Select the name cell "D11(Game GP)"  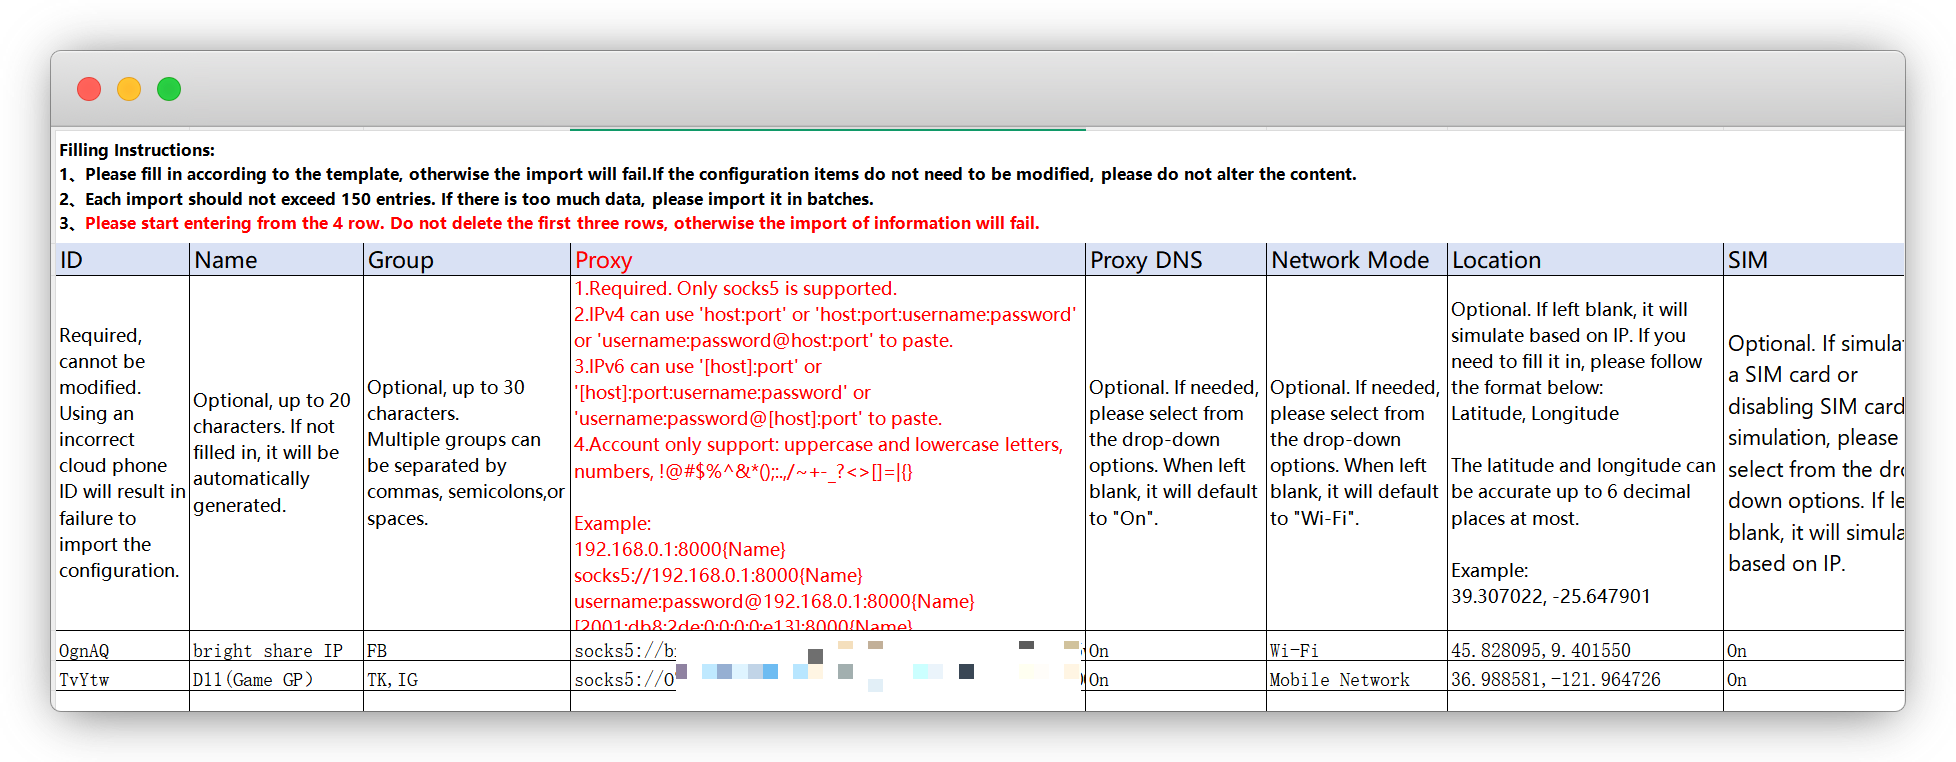click(276, 676)
